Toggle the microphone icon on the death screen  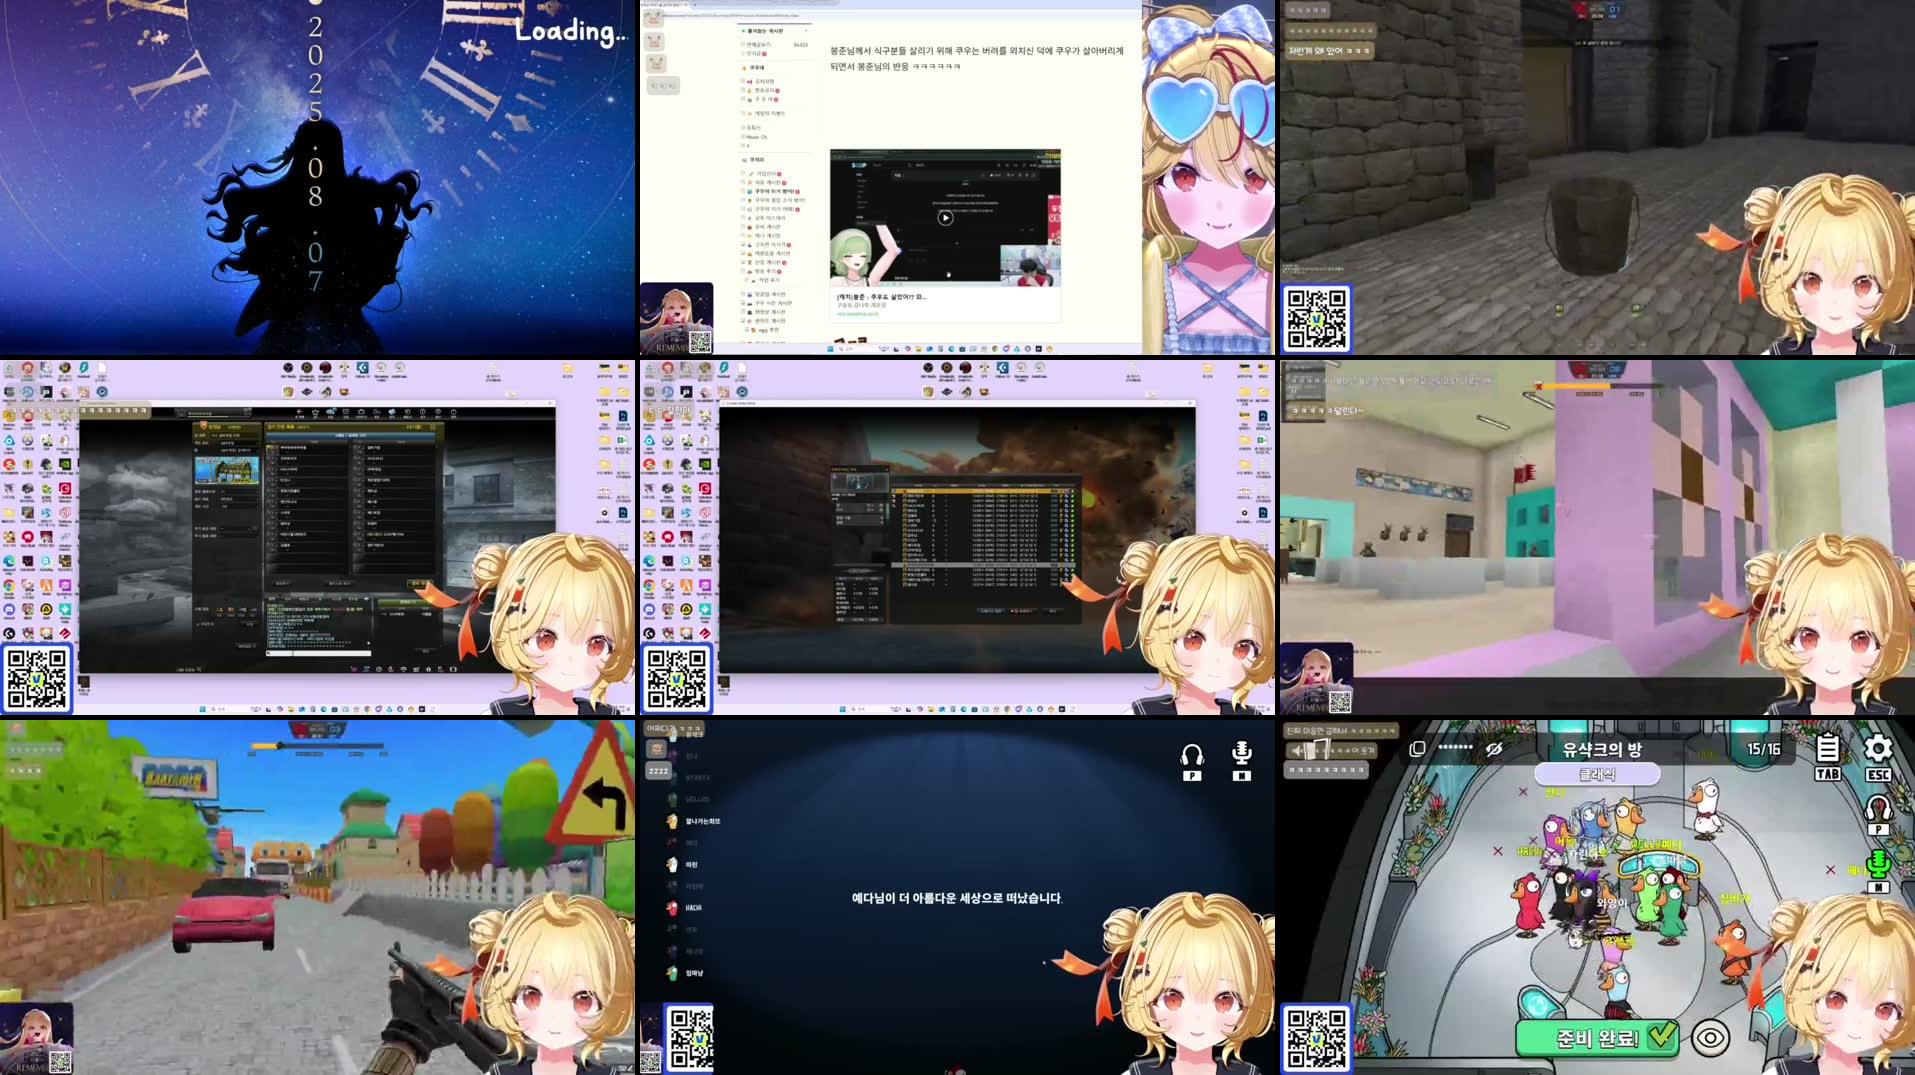point(1242,756)
